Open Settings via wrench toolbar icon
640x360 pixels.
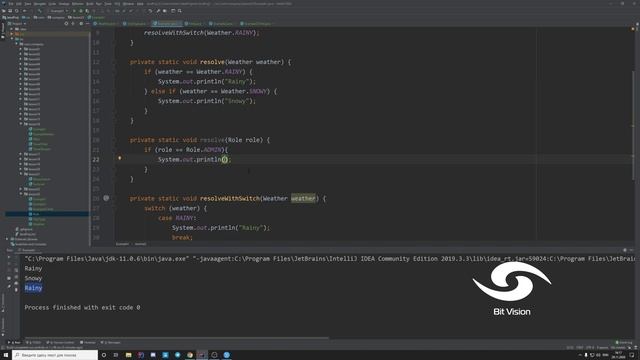pyautogui.click(x=158, y=11)
